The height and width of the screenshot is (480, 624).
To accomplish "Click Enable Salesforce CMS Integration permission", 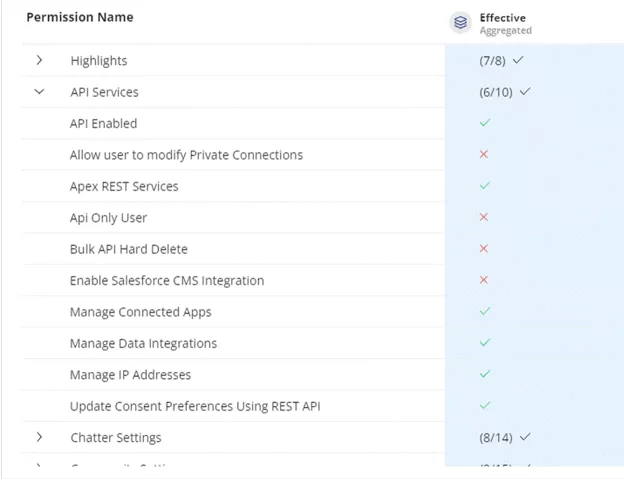I will click(167, 281).
